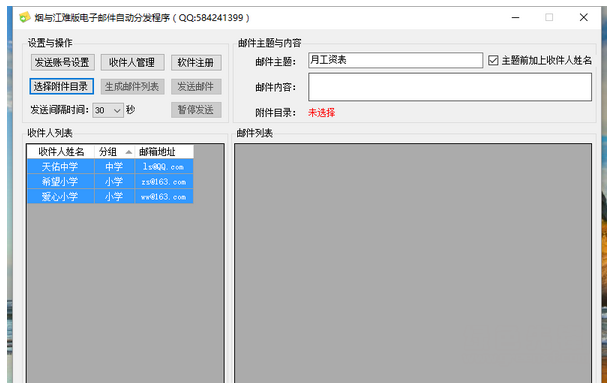The width and height of the screenshot is (611, 383).
Task: Select recipient row 天佑中学
Action: (110, 166)
